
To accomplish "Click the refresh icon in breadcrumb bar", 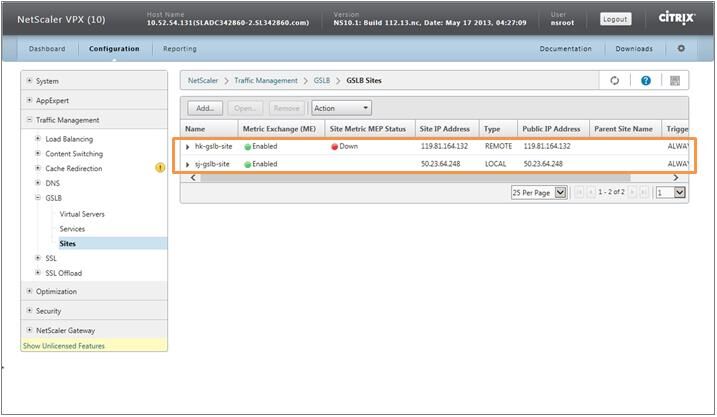I will pos(615,81).
